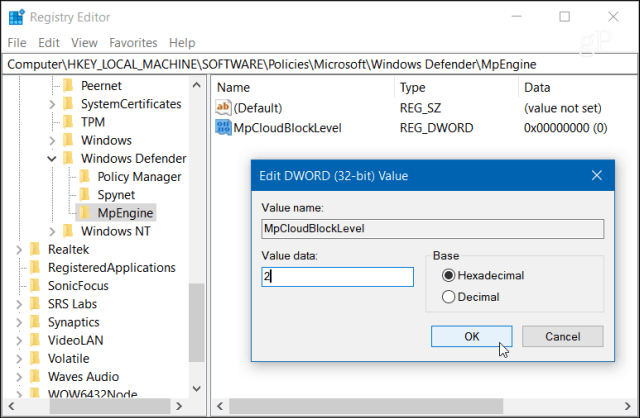640x418 pixels.
Task: Close the Edit DWORD dialog with X
Action: click(597, 176)
